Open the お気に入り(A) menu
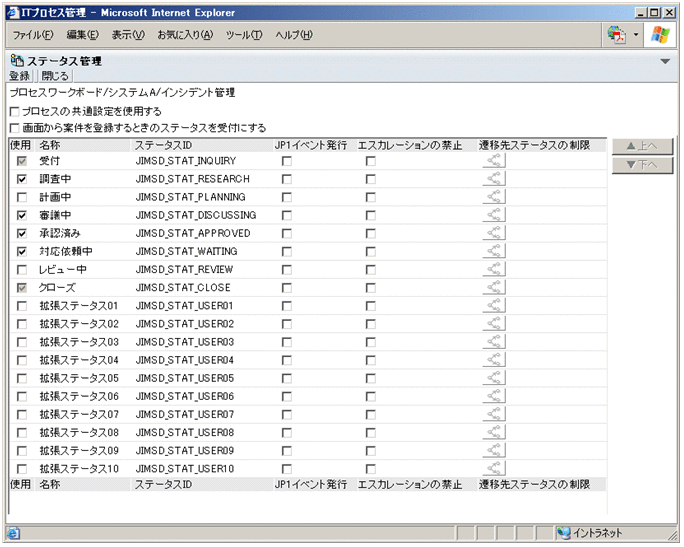 coord(185,35)
